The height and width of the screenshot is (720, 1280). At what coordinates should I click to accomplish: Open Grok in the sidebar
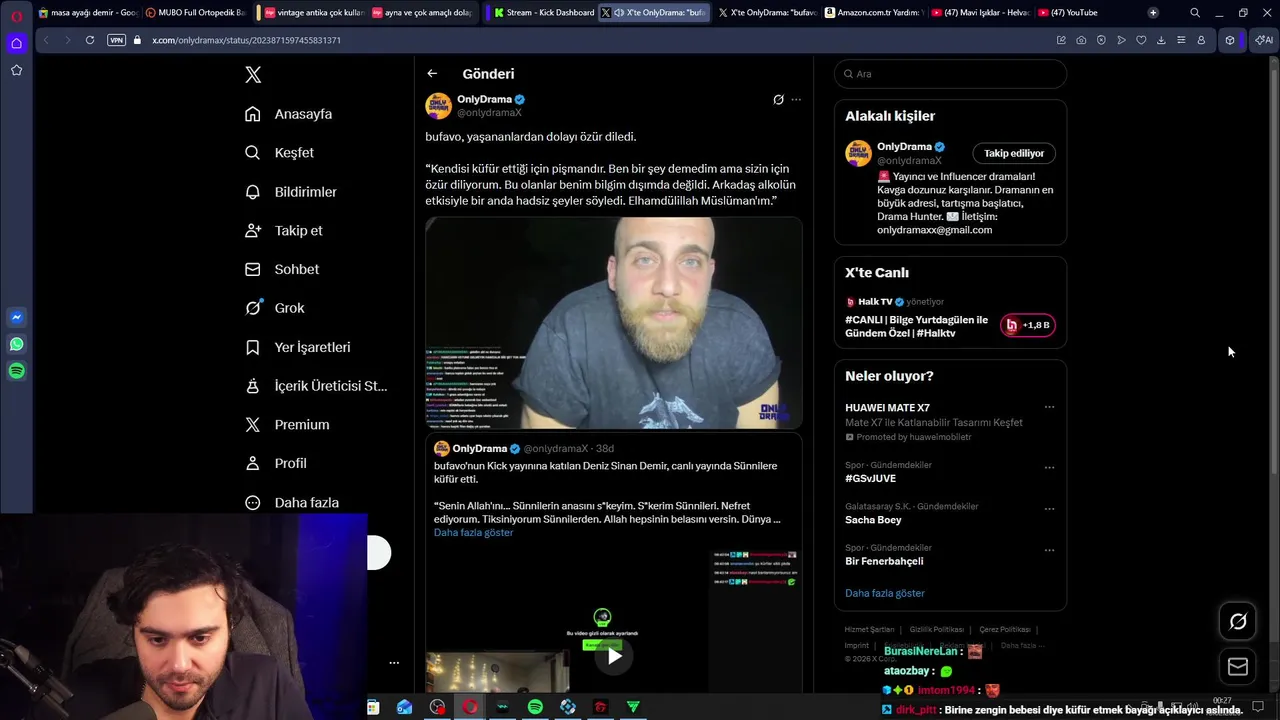tap(274, 308)
